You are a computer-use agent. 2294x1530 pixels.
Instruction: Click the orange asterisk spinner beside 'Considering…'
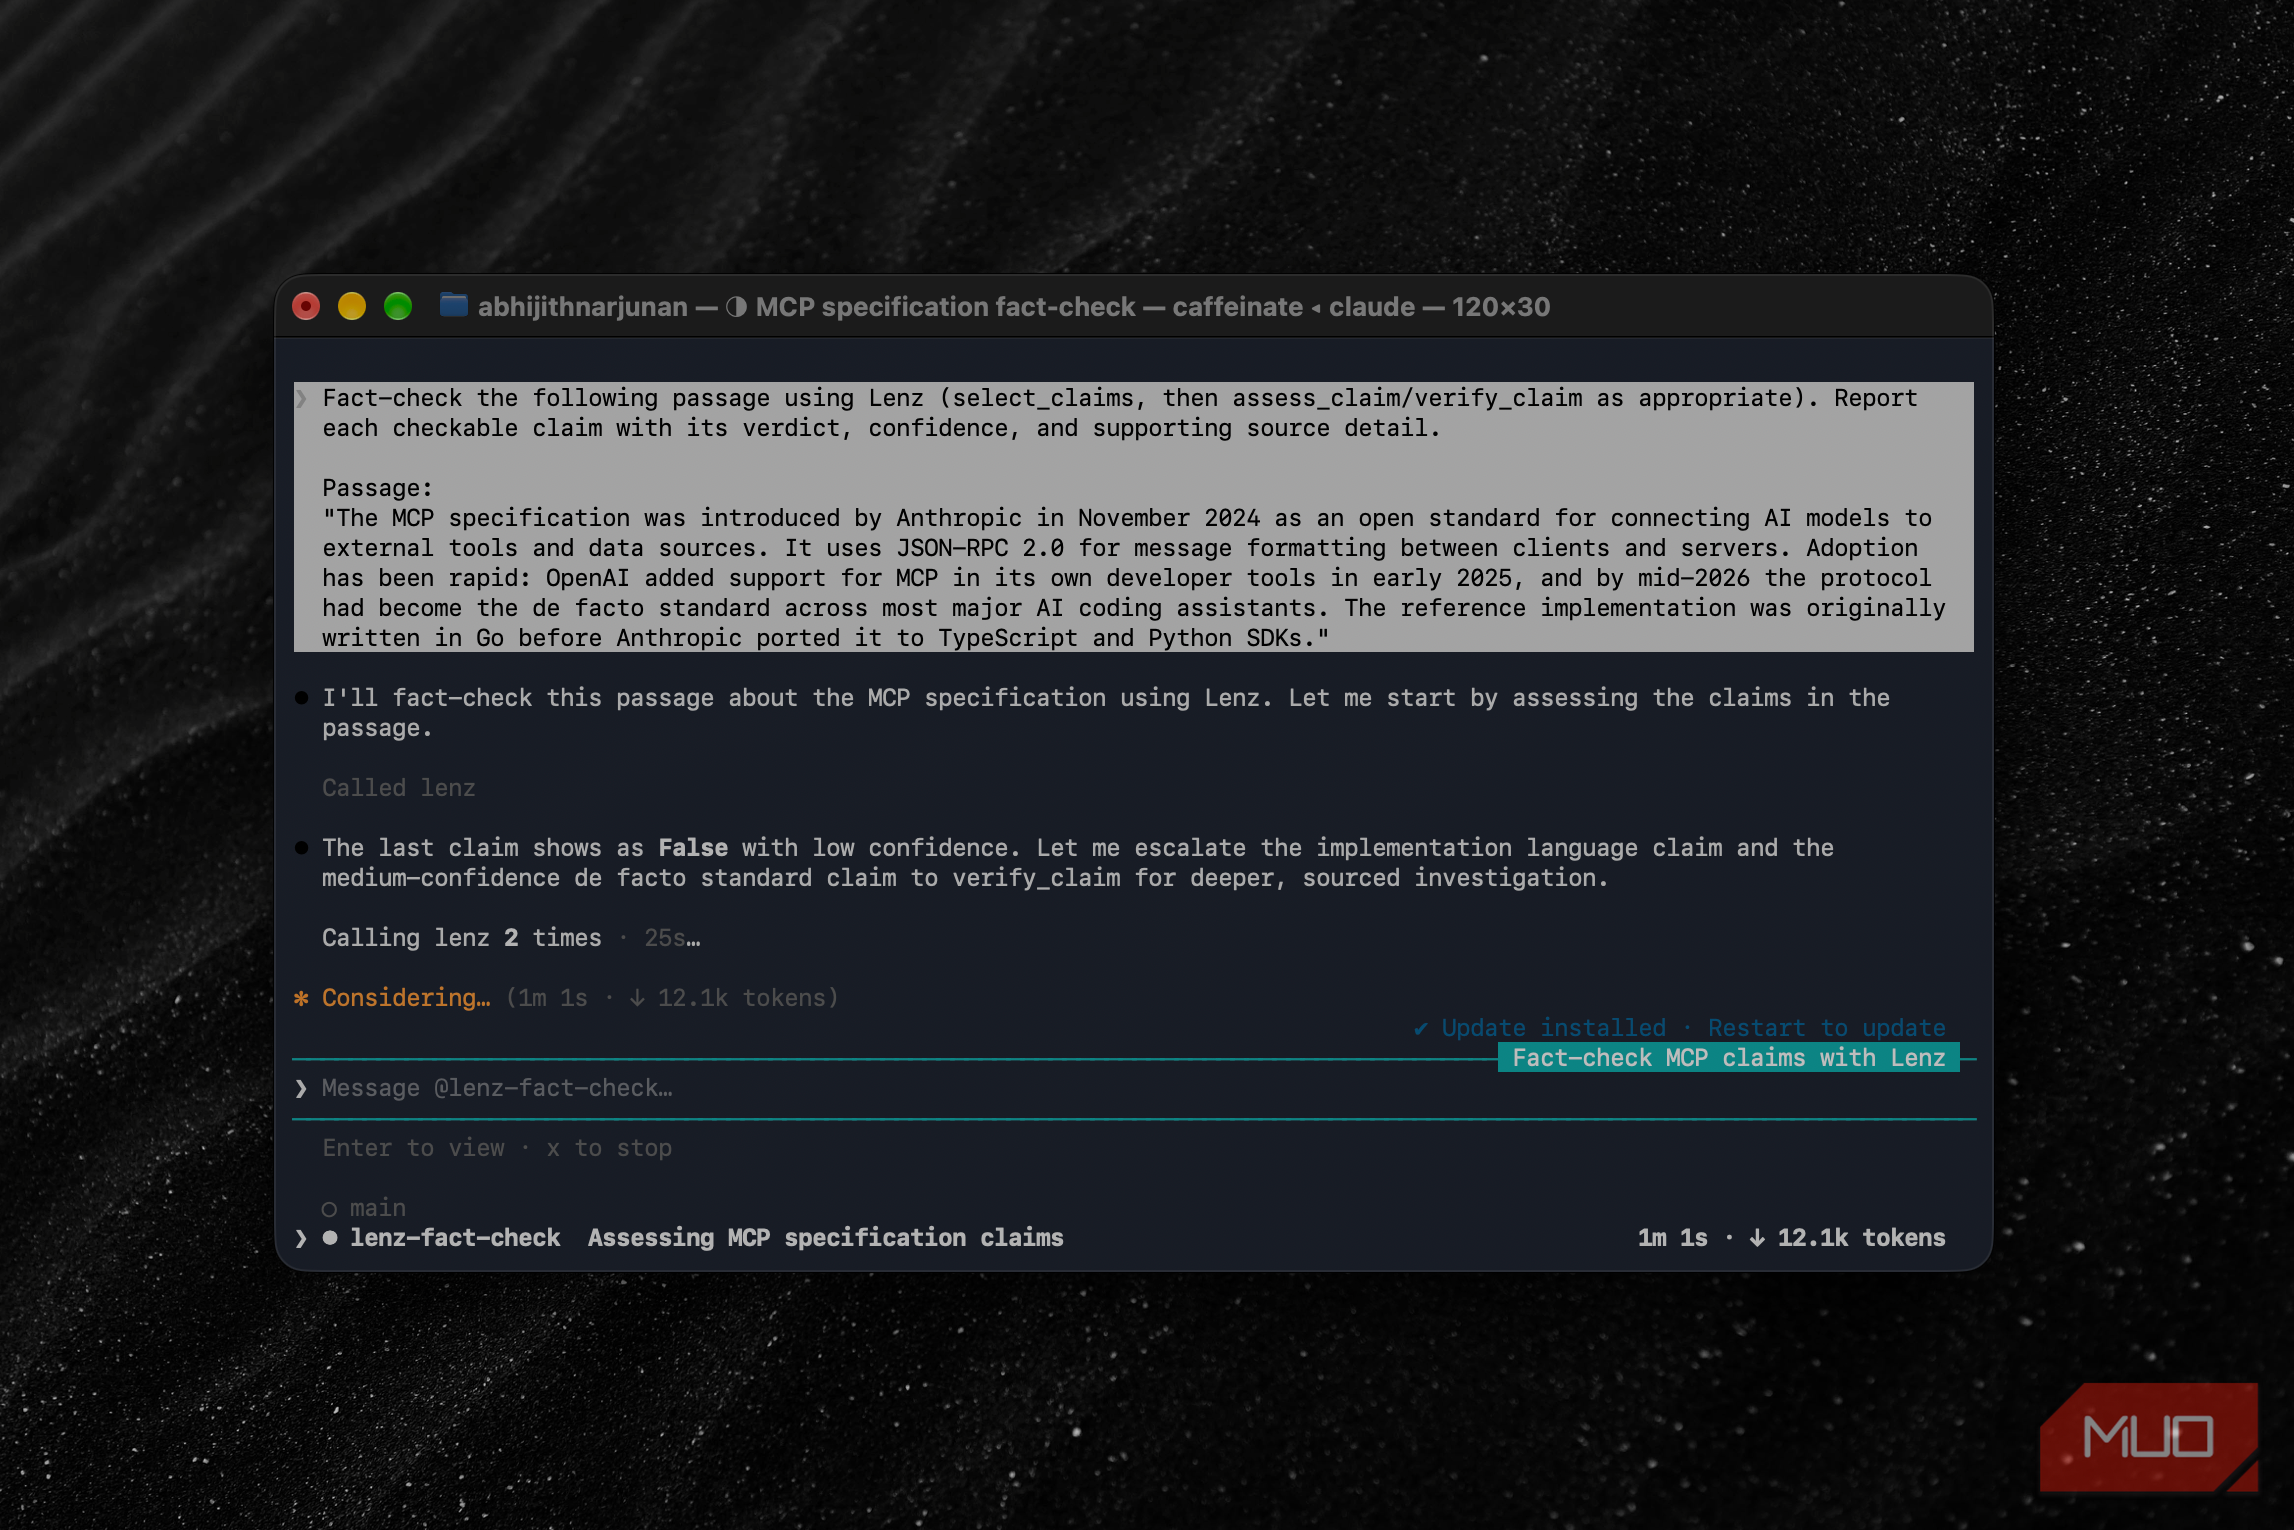301,998
